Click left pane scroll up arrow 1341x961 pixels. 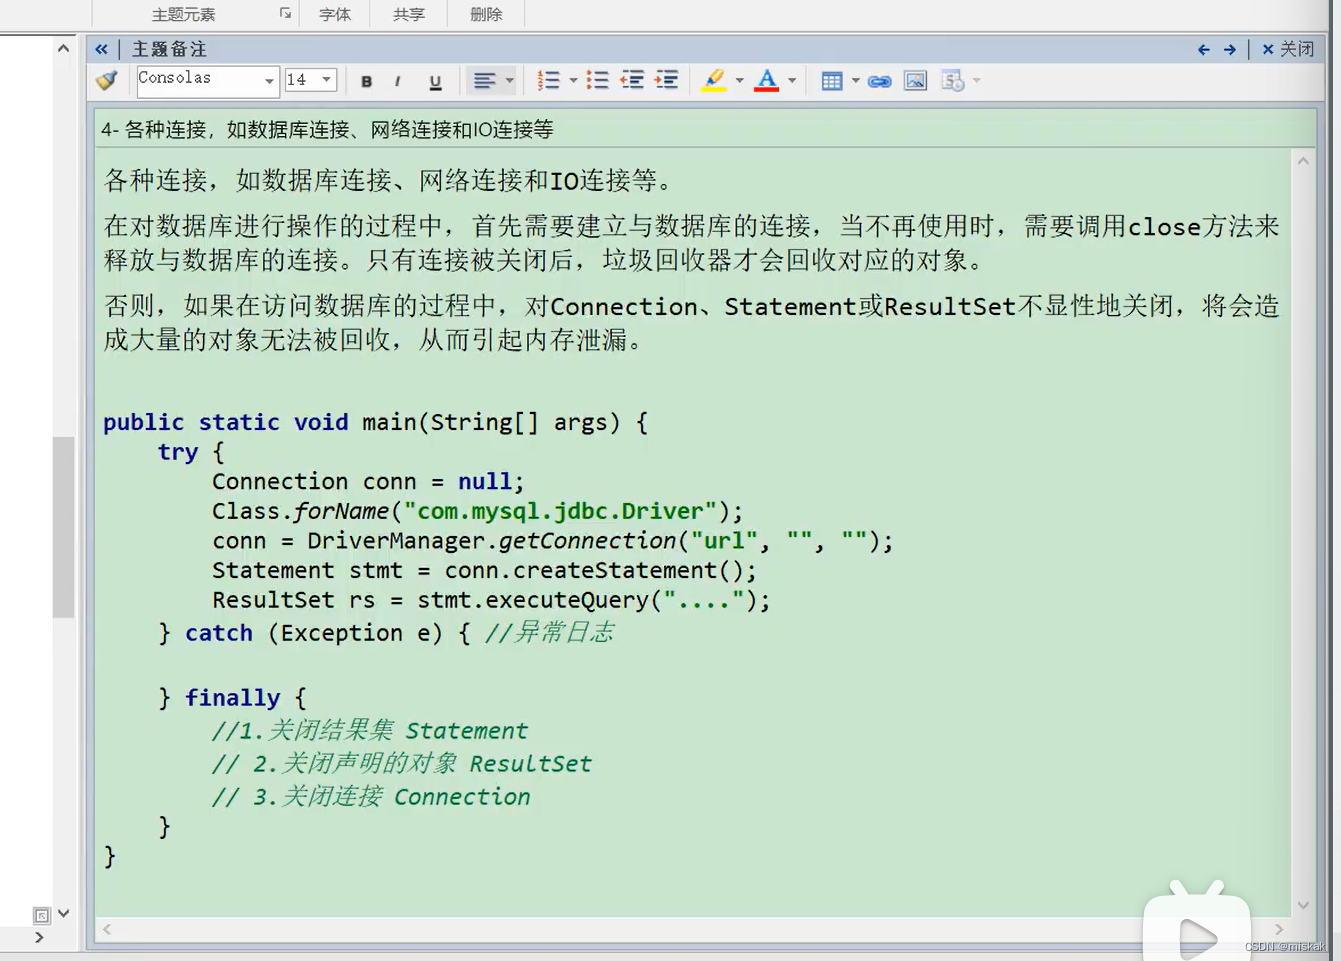63,48
